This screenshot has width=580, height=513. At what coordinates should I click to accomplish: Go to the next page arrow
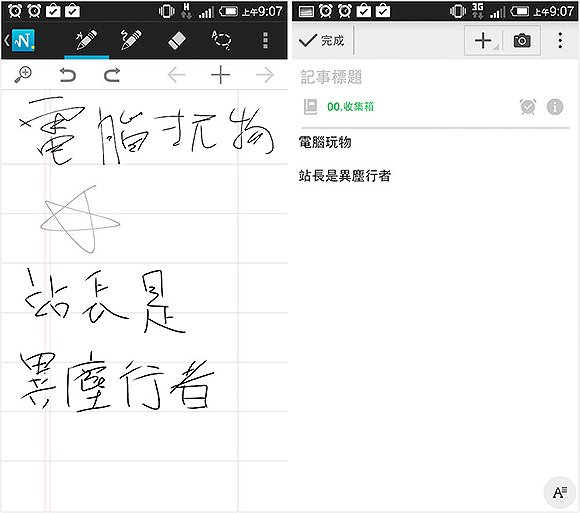265,75
